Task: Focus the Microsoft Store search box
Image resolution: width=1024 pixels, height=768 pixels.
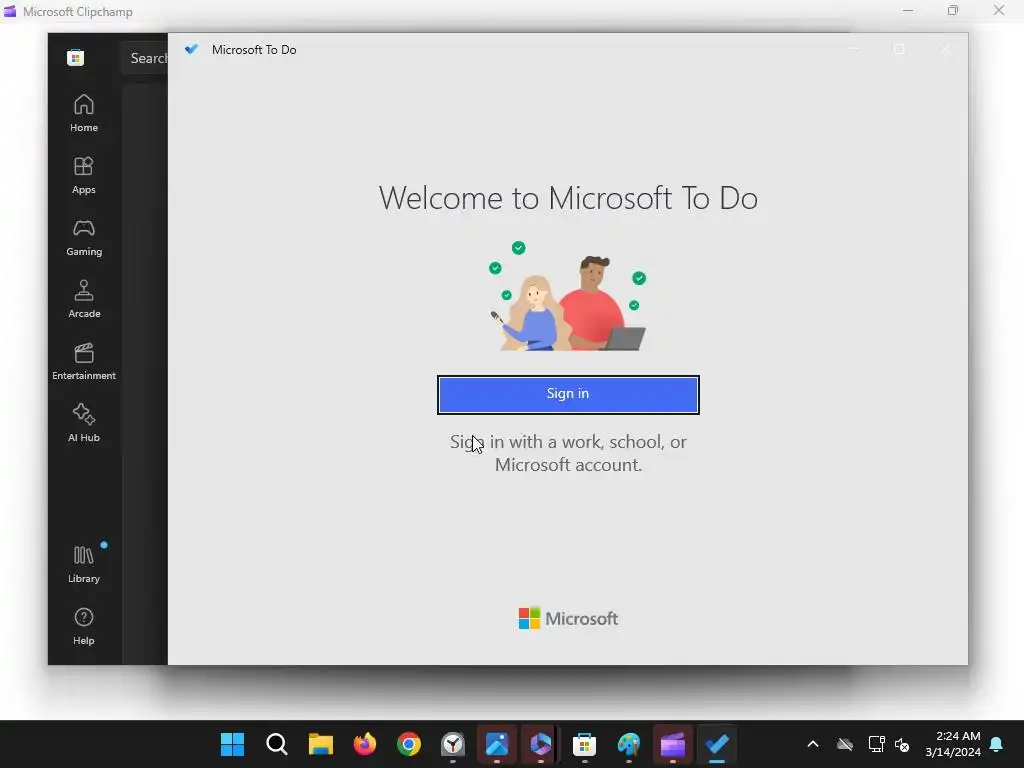Action: pos(144,58)
